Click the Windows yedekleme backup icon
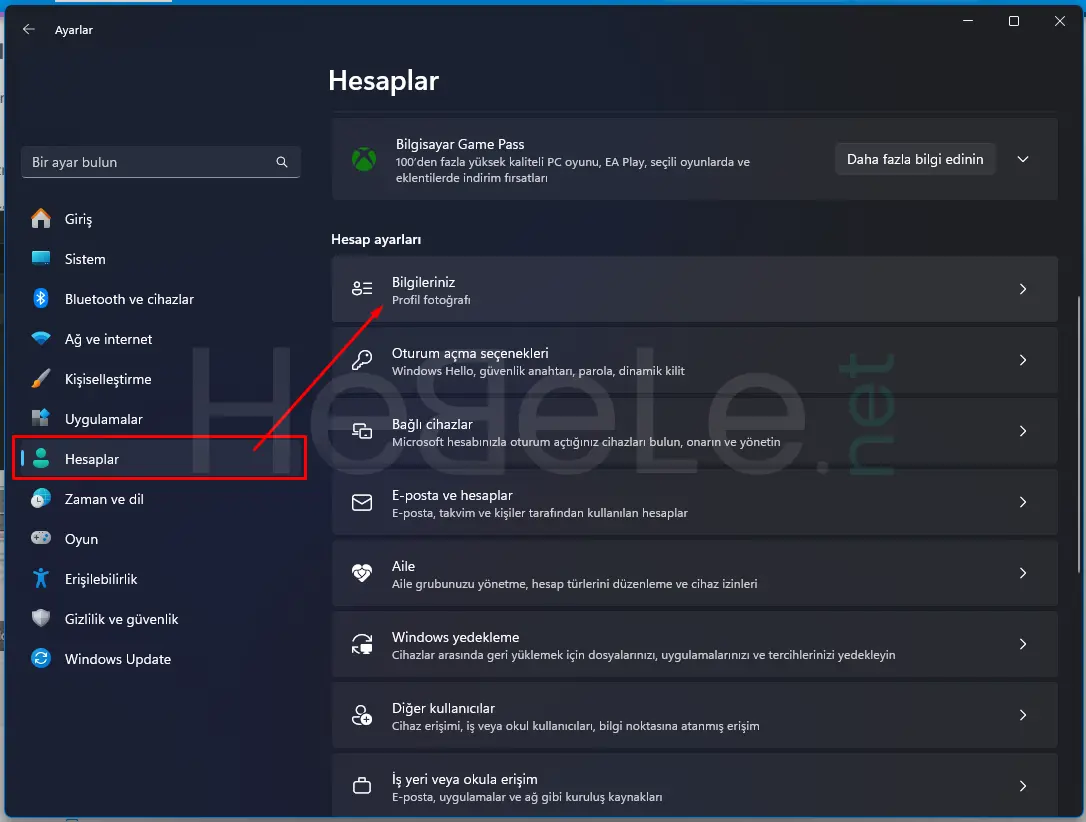This screenshot has width=1086, height=822. [362, 644]
